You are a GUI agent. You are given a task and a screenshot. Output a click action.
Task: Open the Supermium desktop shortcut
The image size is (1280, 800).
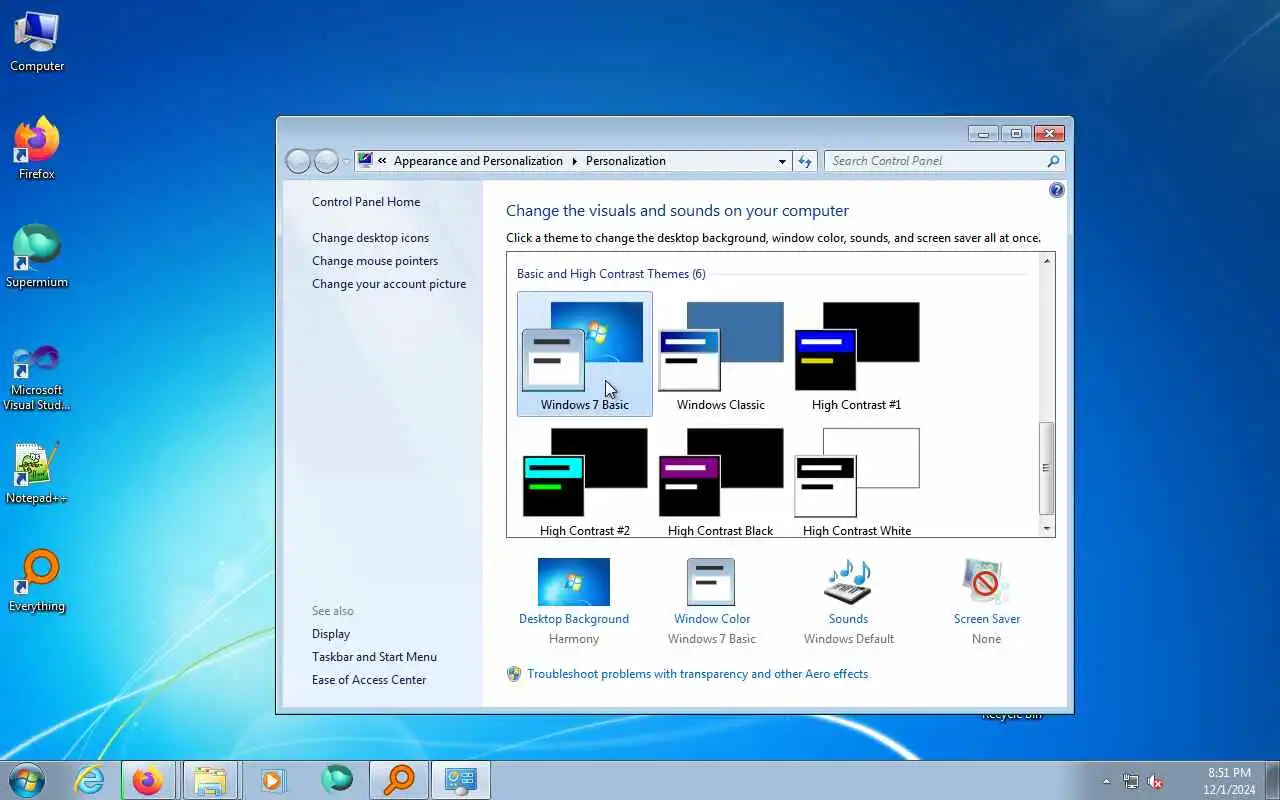pyautogui.click(x=37, y=258)
